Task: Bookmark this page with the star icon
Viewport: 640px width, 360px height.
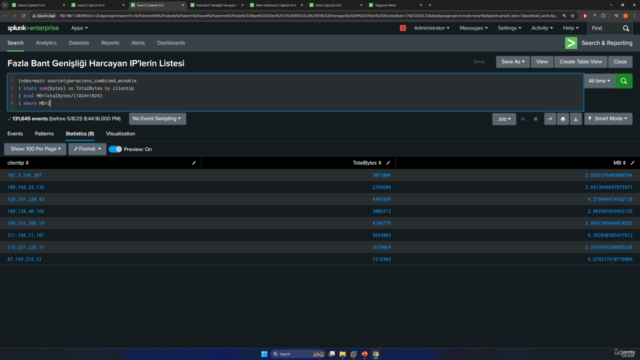Action: tap(572, 16)
